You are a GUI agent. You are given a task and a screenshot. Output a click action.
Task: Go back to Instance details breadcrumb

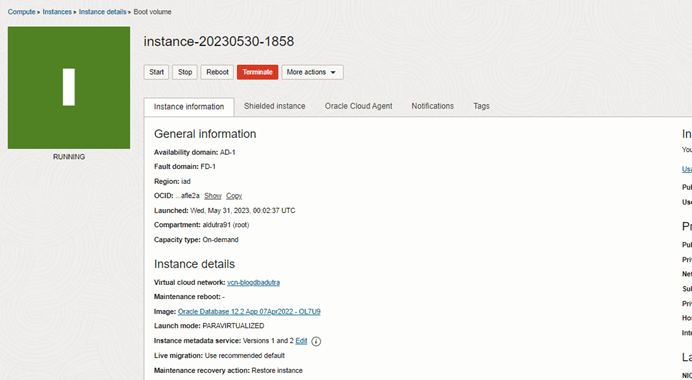(x=102, y=12)
